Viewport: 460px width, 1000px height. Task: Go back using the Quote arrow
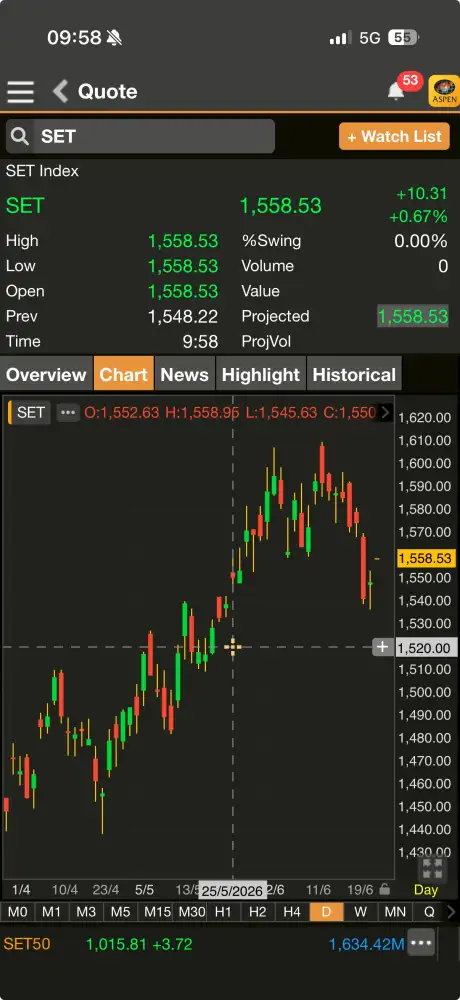[x=61, y=92]
